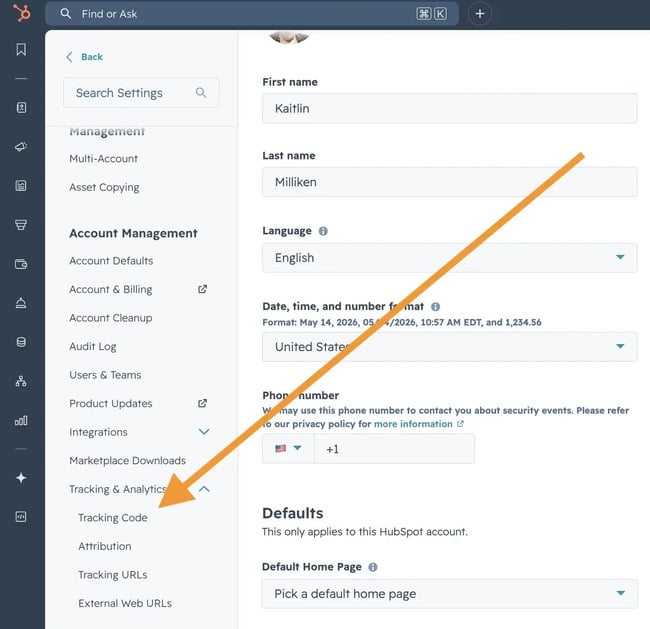Click the First name field with Kaitlin
The width and height of the screenshot is (650, 629).
449,108
